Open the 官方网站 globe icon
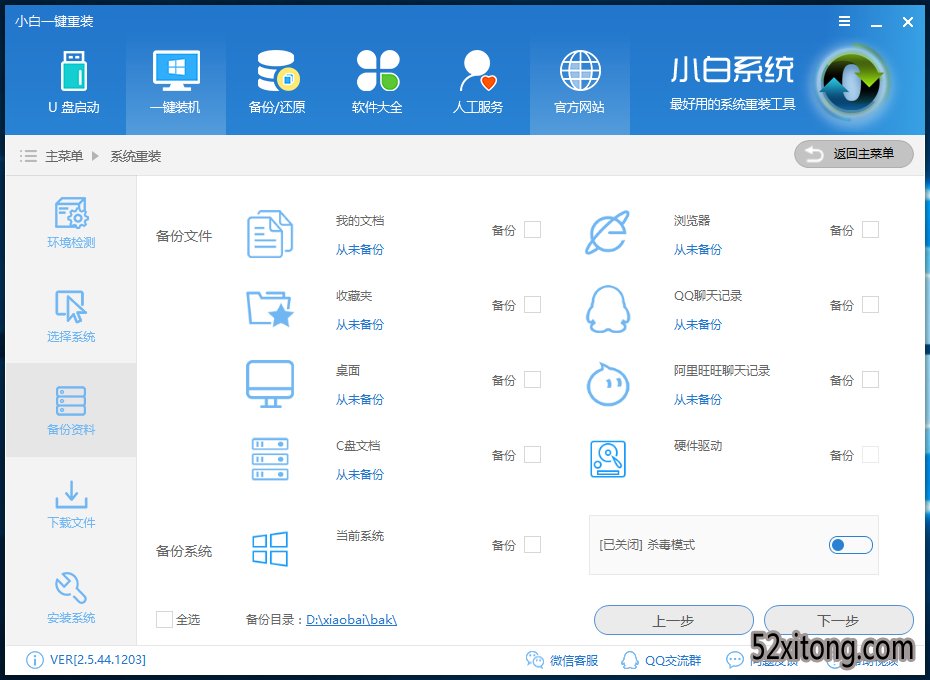This screenshot has height=680, width=930. point(580,71)
